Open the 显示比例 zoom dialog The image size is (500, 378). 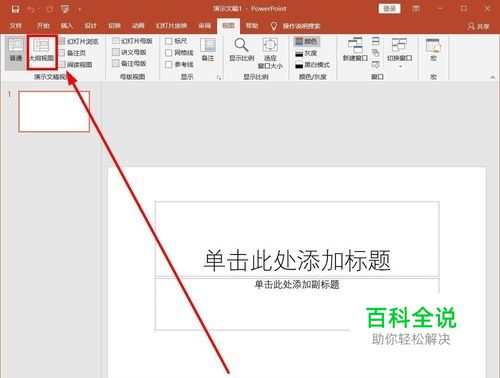click(242, 50)
